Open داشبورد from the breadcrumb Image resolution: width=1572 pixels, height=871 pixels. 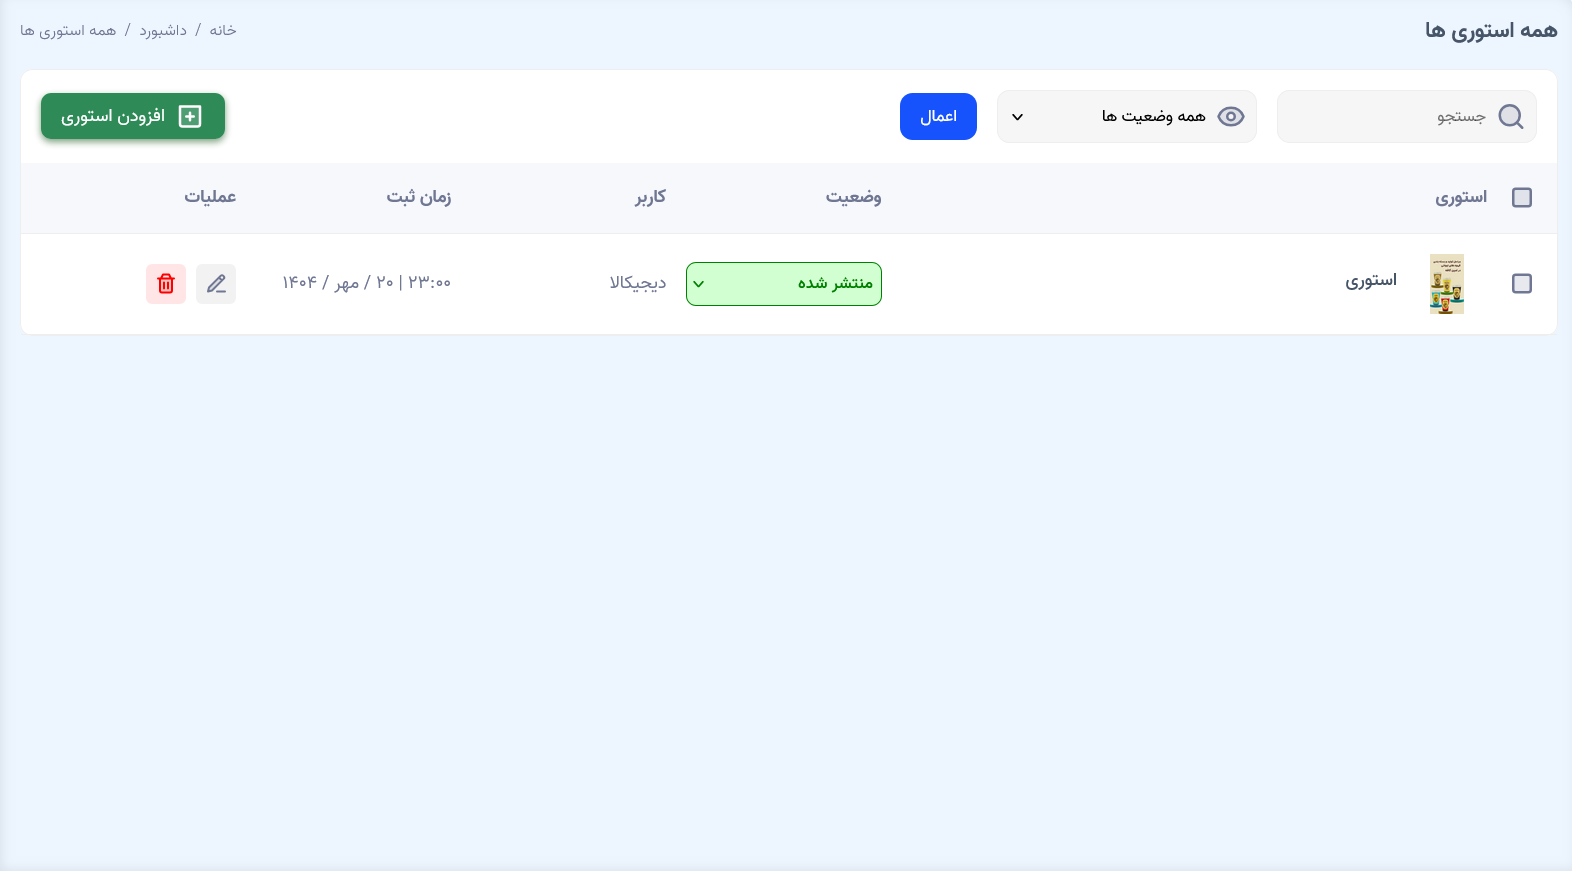coord(163,31)
